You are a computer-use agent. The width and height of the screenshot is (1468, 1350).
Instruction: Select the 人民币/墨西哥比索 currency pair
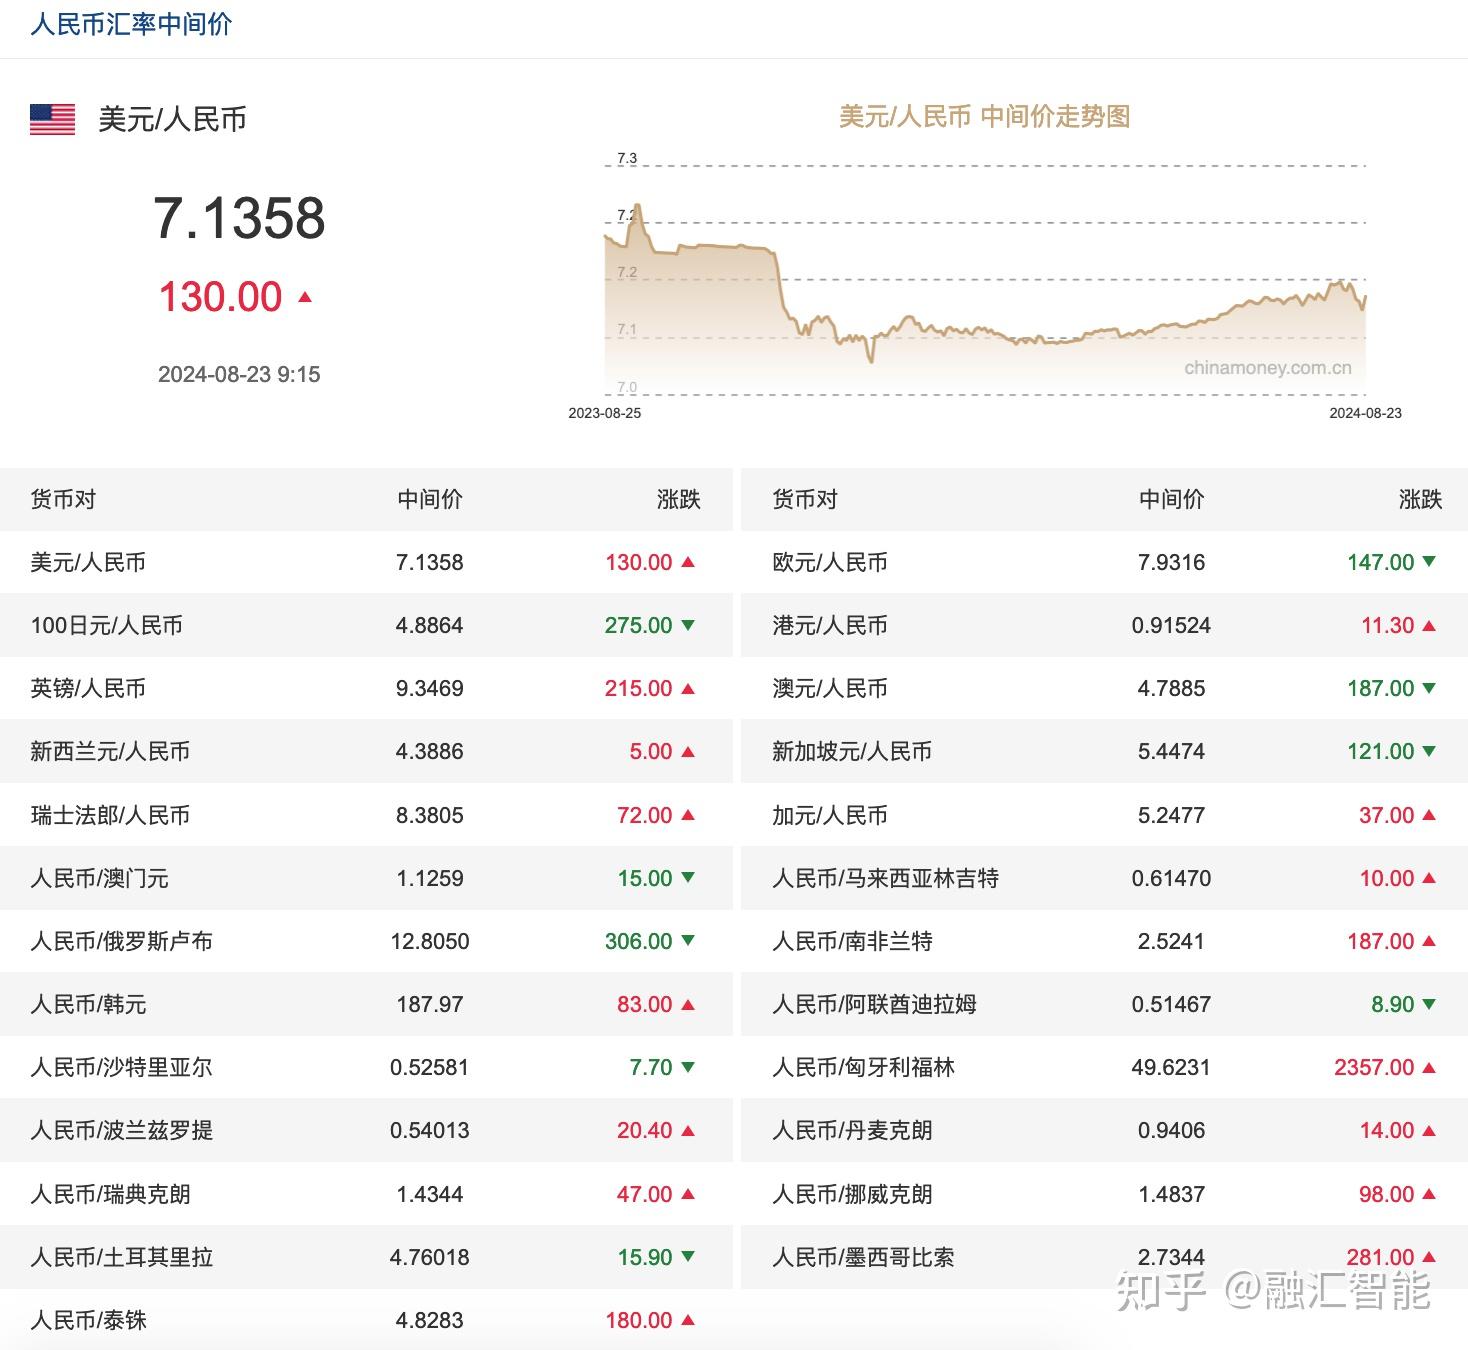pos(864,1257)
